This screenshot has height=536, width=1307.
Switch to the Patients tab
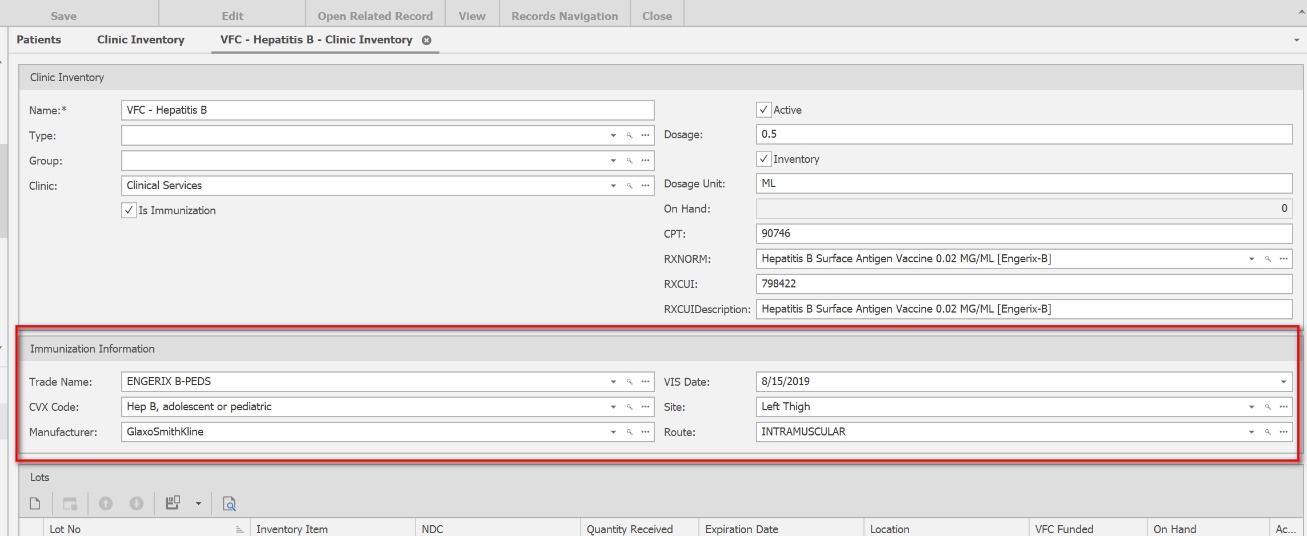click(39, 40)
